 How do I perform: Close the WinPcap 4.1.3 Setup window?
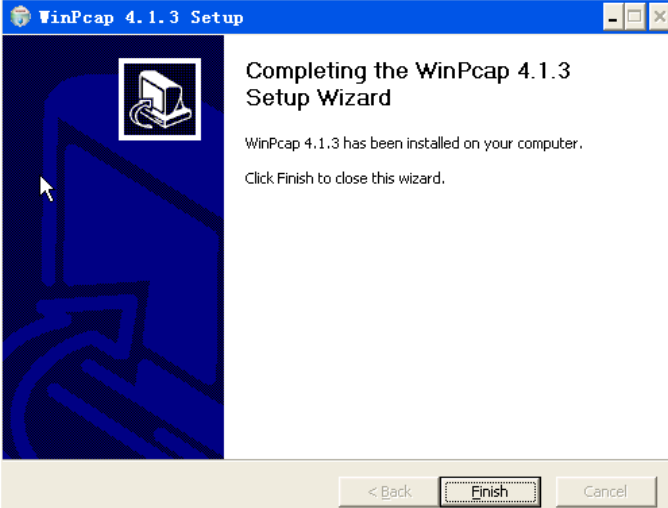tap(658, 17)
